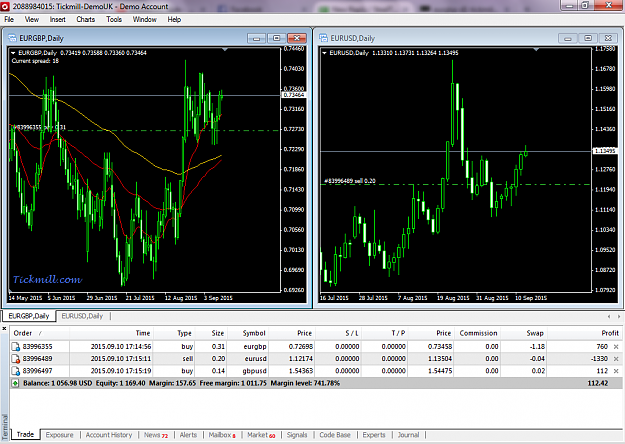Open the Window menu
This screenshot has height=444, width=625.
tap(144, 19)
